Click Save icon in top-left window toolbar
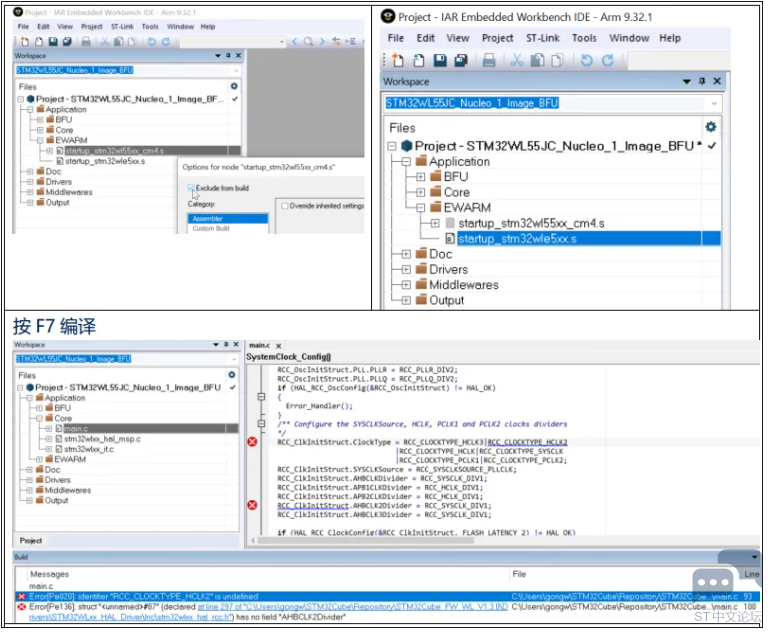Viewport: 771px width, 632px height. tap(53, 42)
